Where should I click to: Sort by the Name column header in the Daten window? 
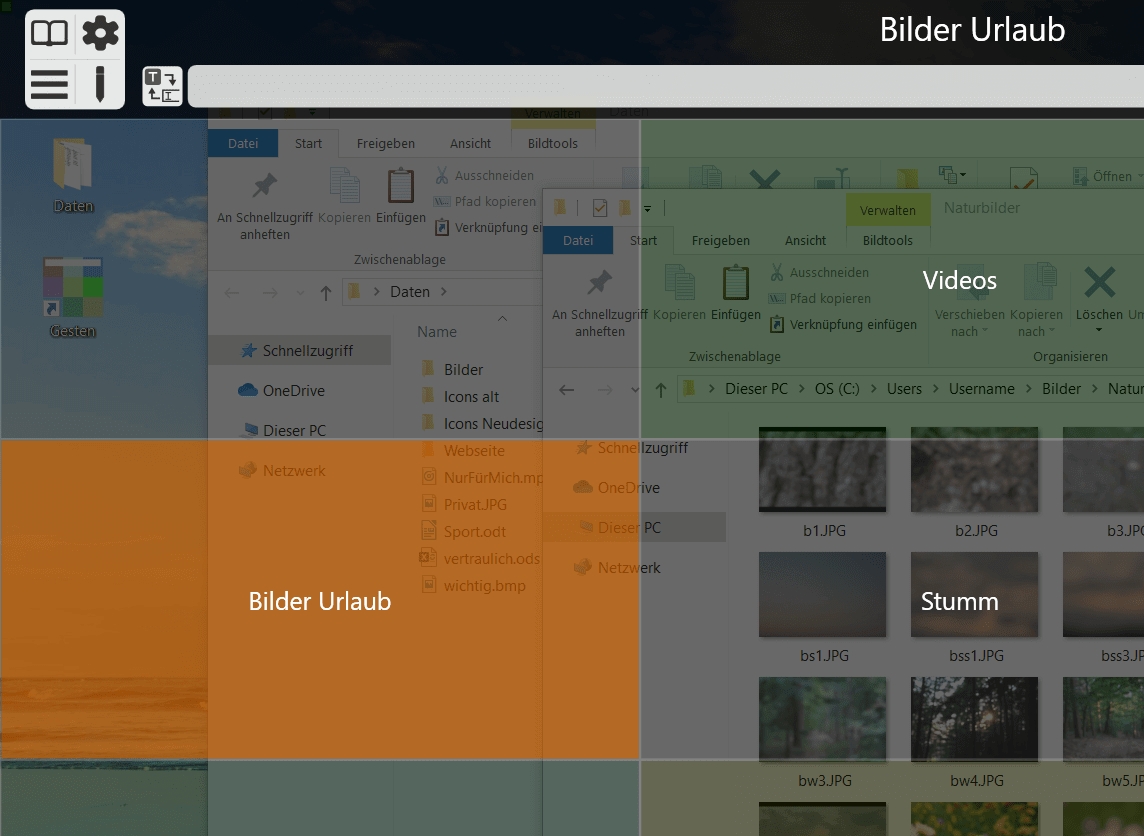[436, 332]
